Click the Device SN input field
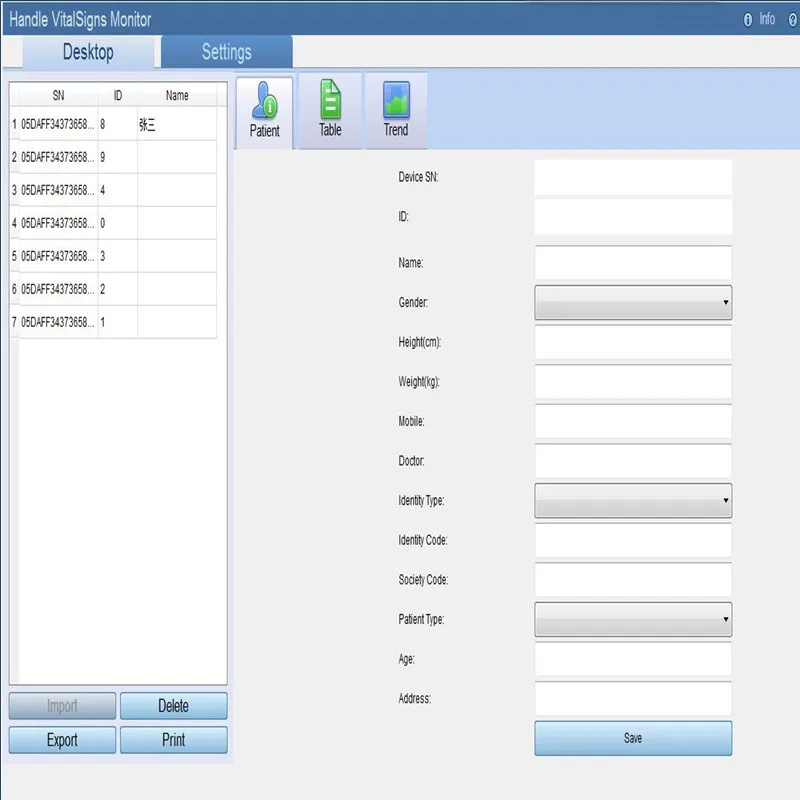The image size is (800, 800). pos(633,177)
